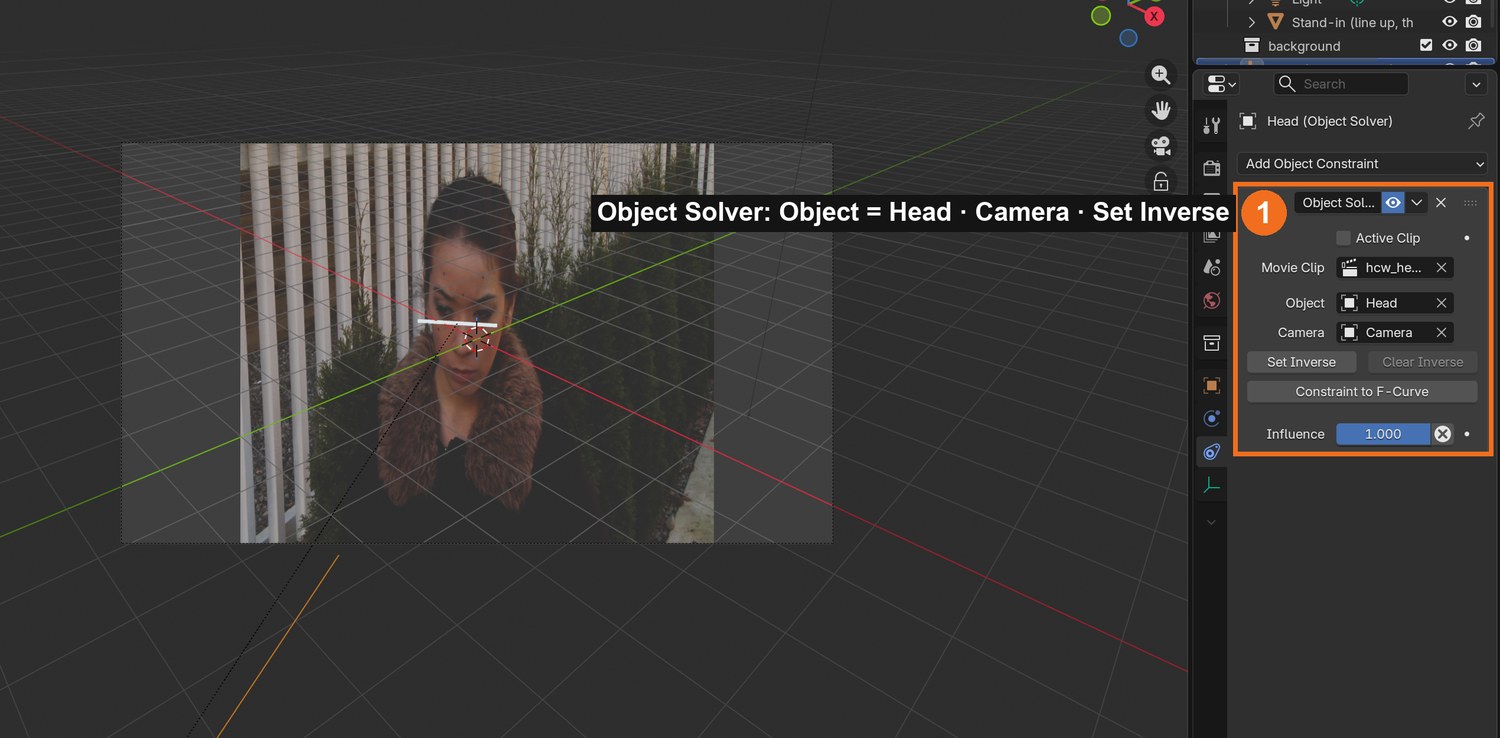Disable background collection in renders
The width and height of the screenshot is (1500, 738).
click(x=1473, y=46)
